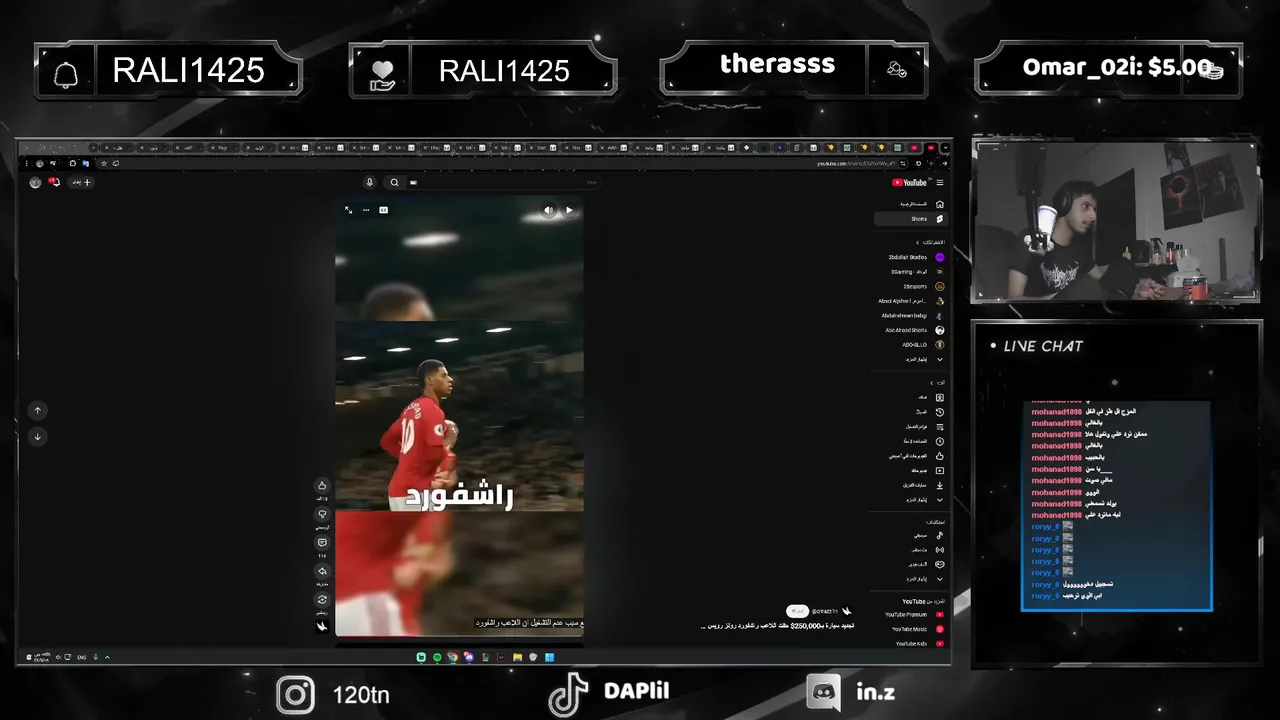Open the ABO-SLLO channel
Screen dimensions: 1280x720
pos(910,345)
